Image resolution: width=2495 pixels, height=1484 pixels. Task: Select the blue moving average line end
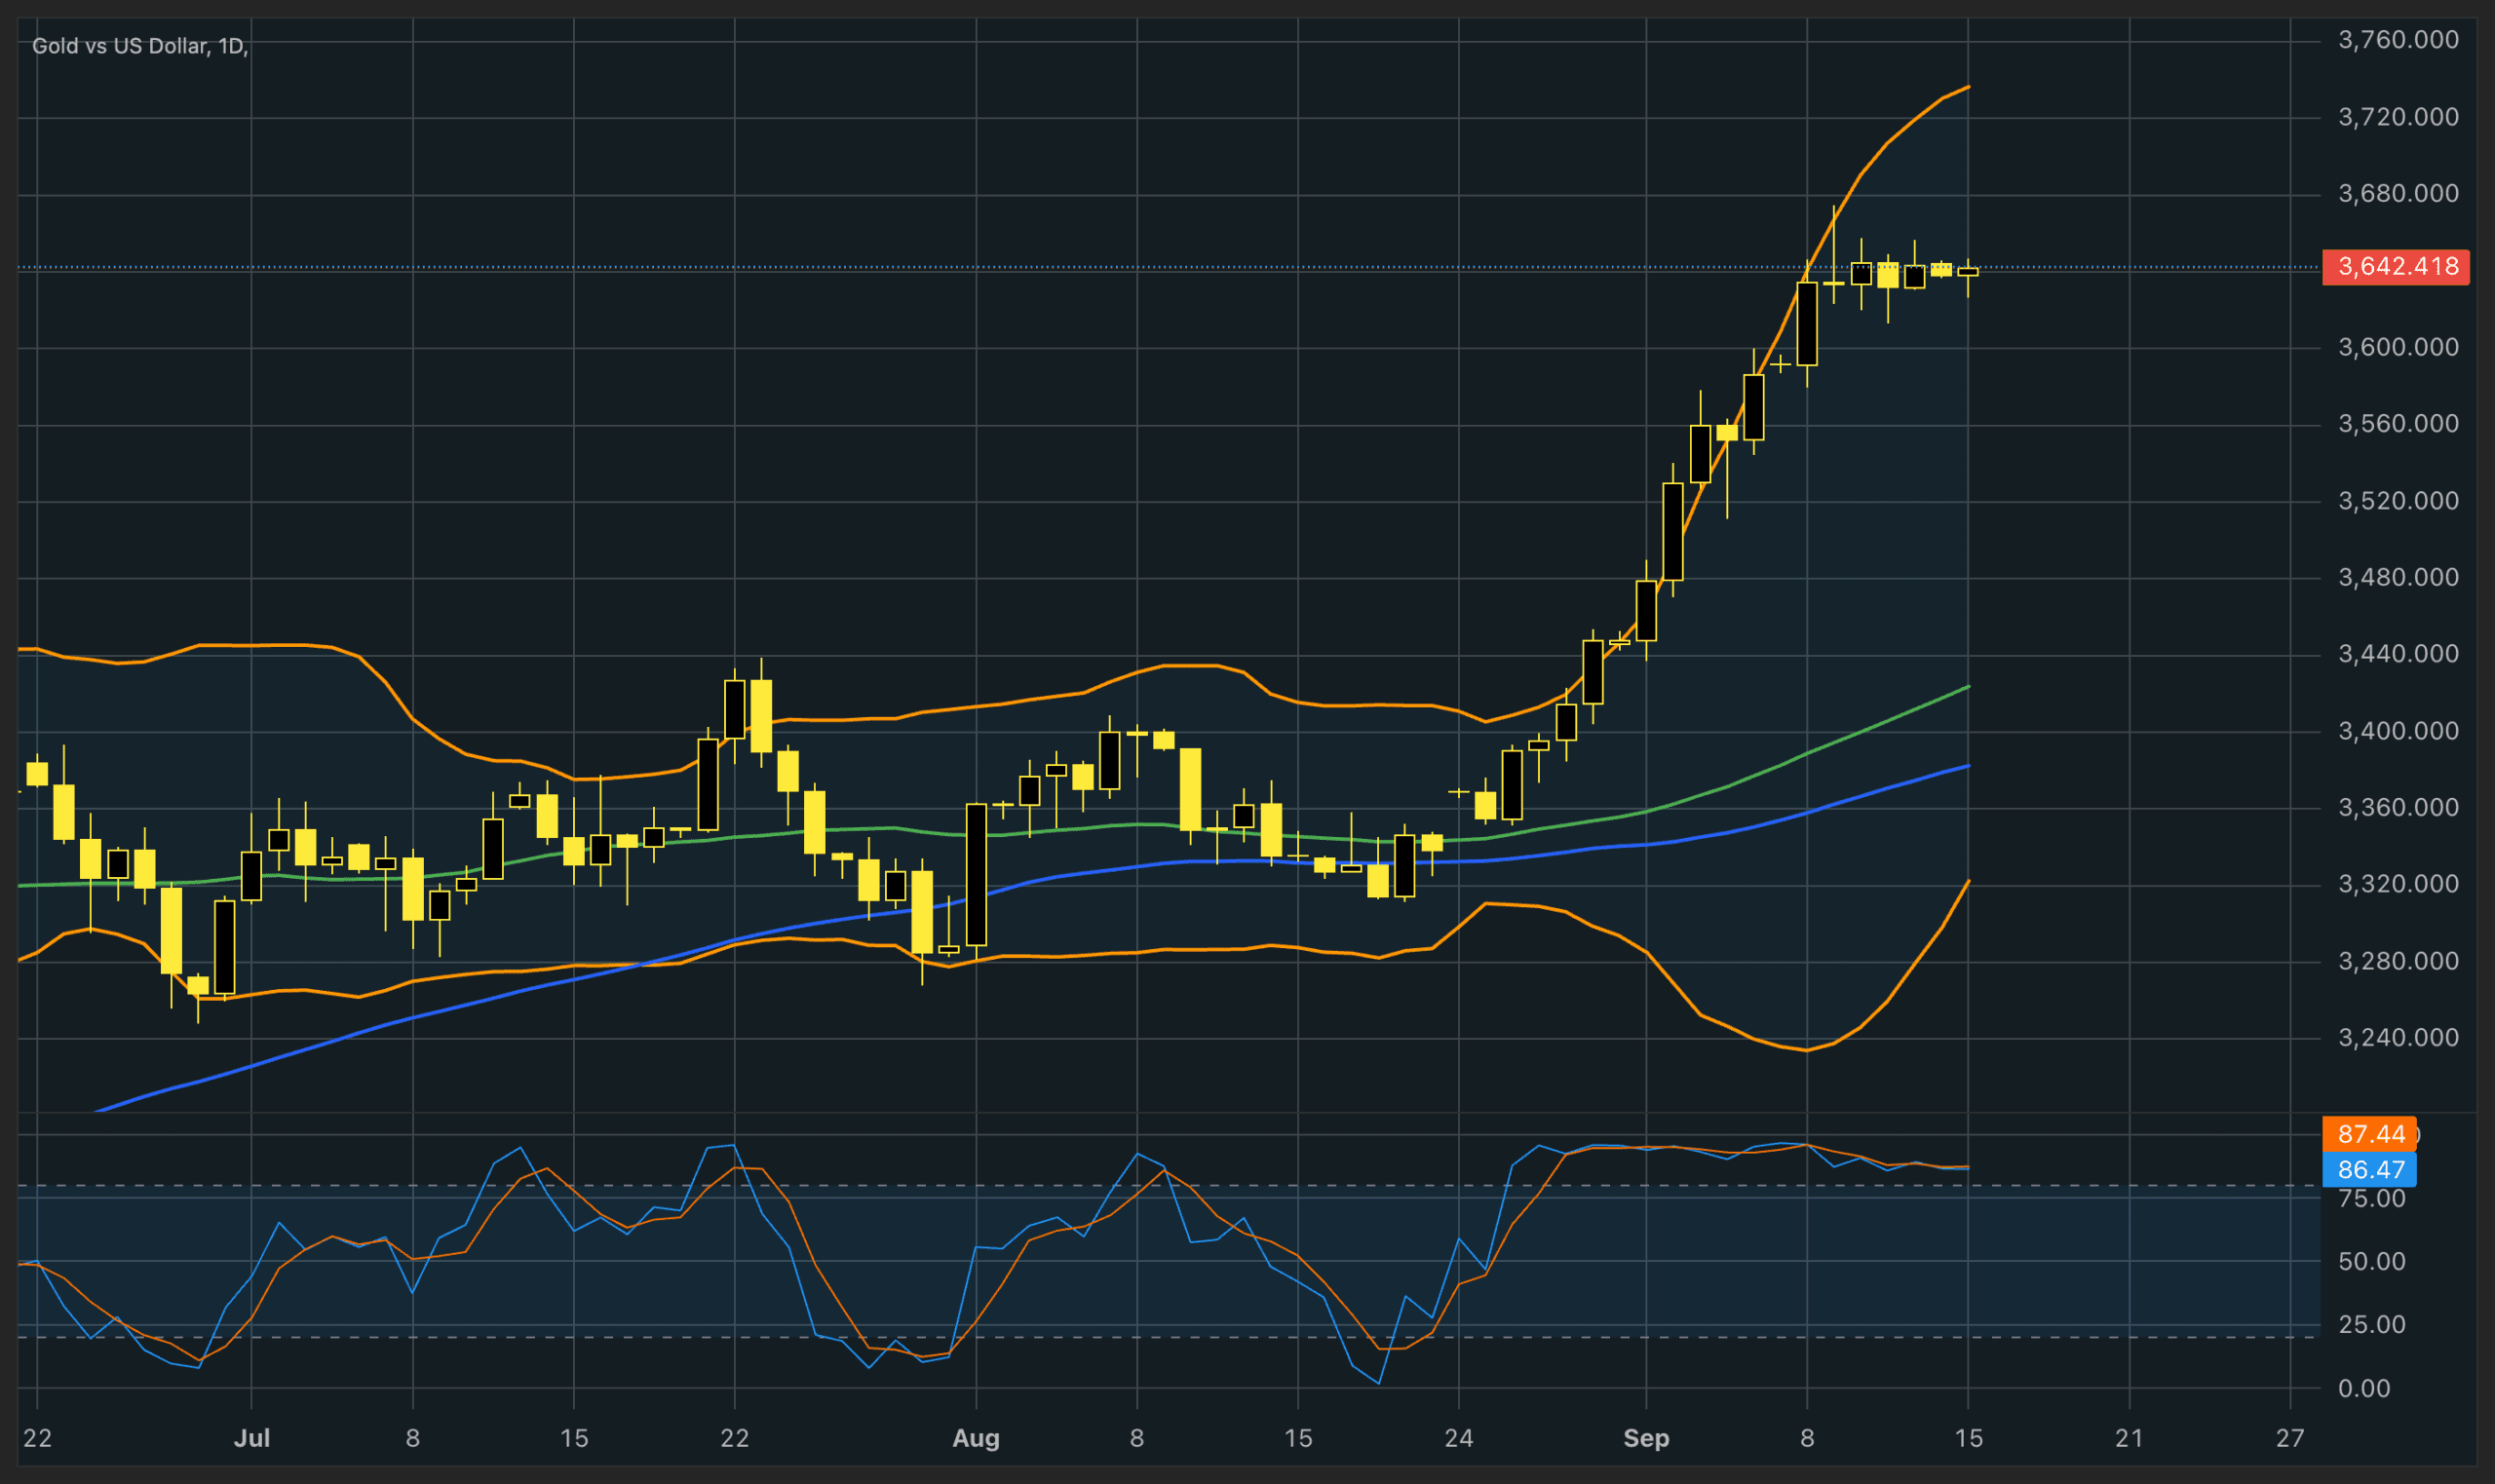(1966, 766)
